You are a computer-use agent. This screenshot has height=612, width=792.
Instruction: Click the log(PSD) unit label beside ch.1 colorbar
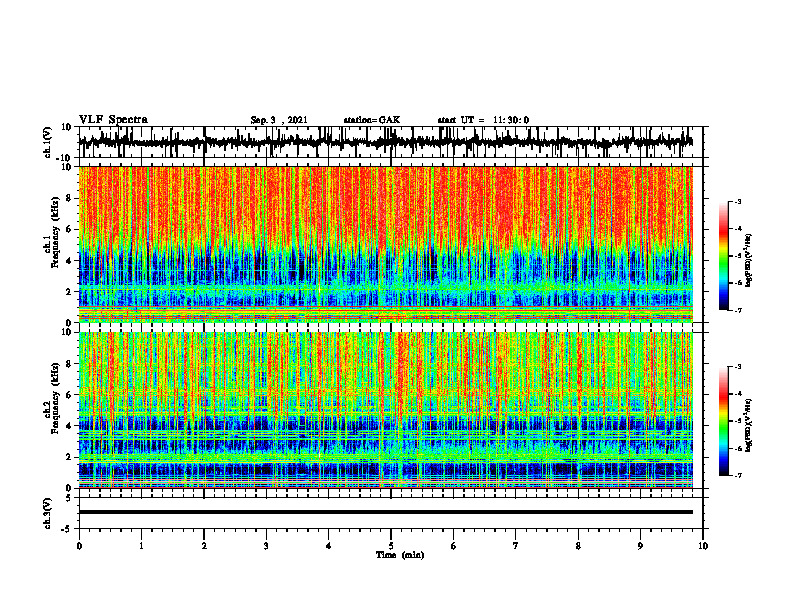749,260
